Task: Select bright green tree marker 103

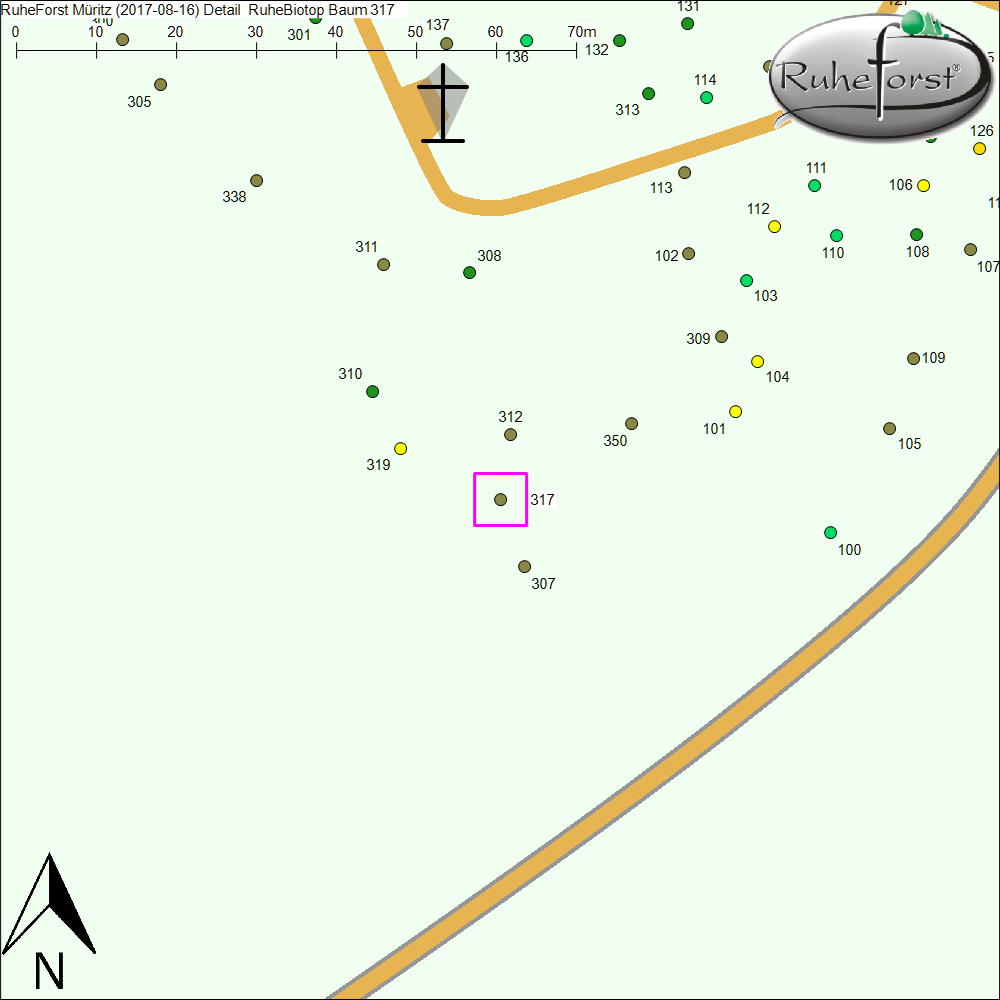Action: pyautogui.click(x=746, y=280)
